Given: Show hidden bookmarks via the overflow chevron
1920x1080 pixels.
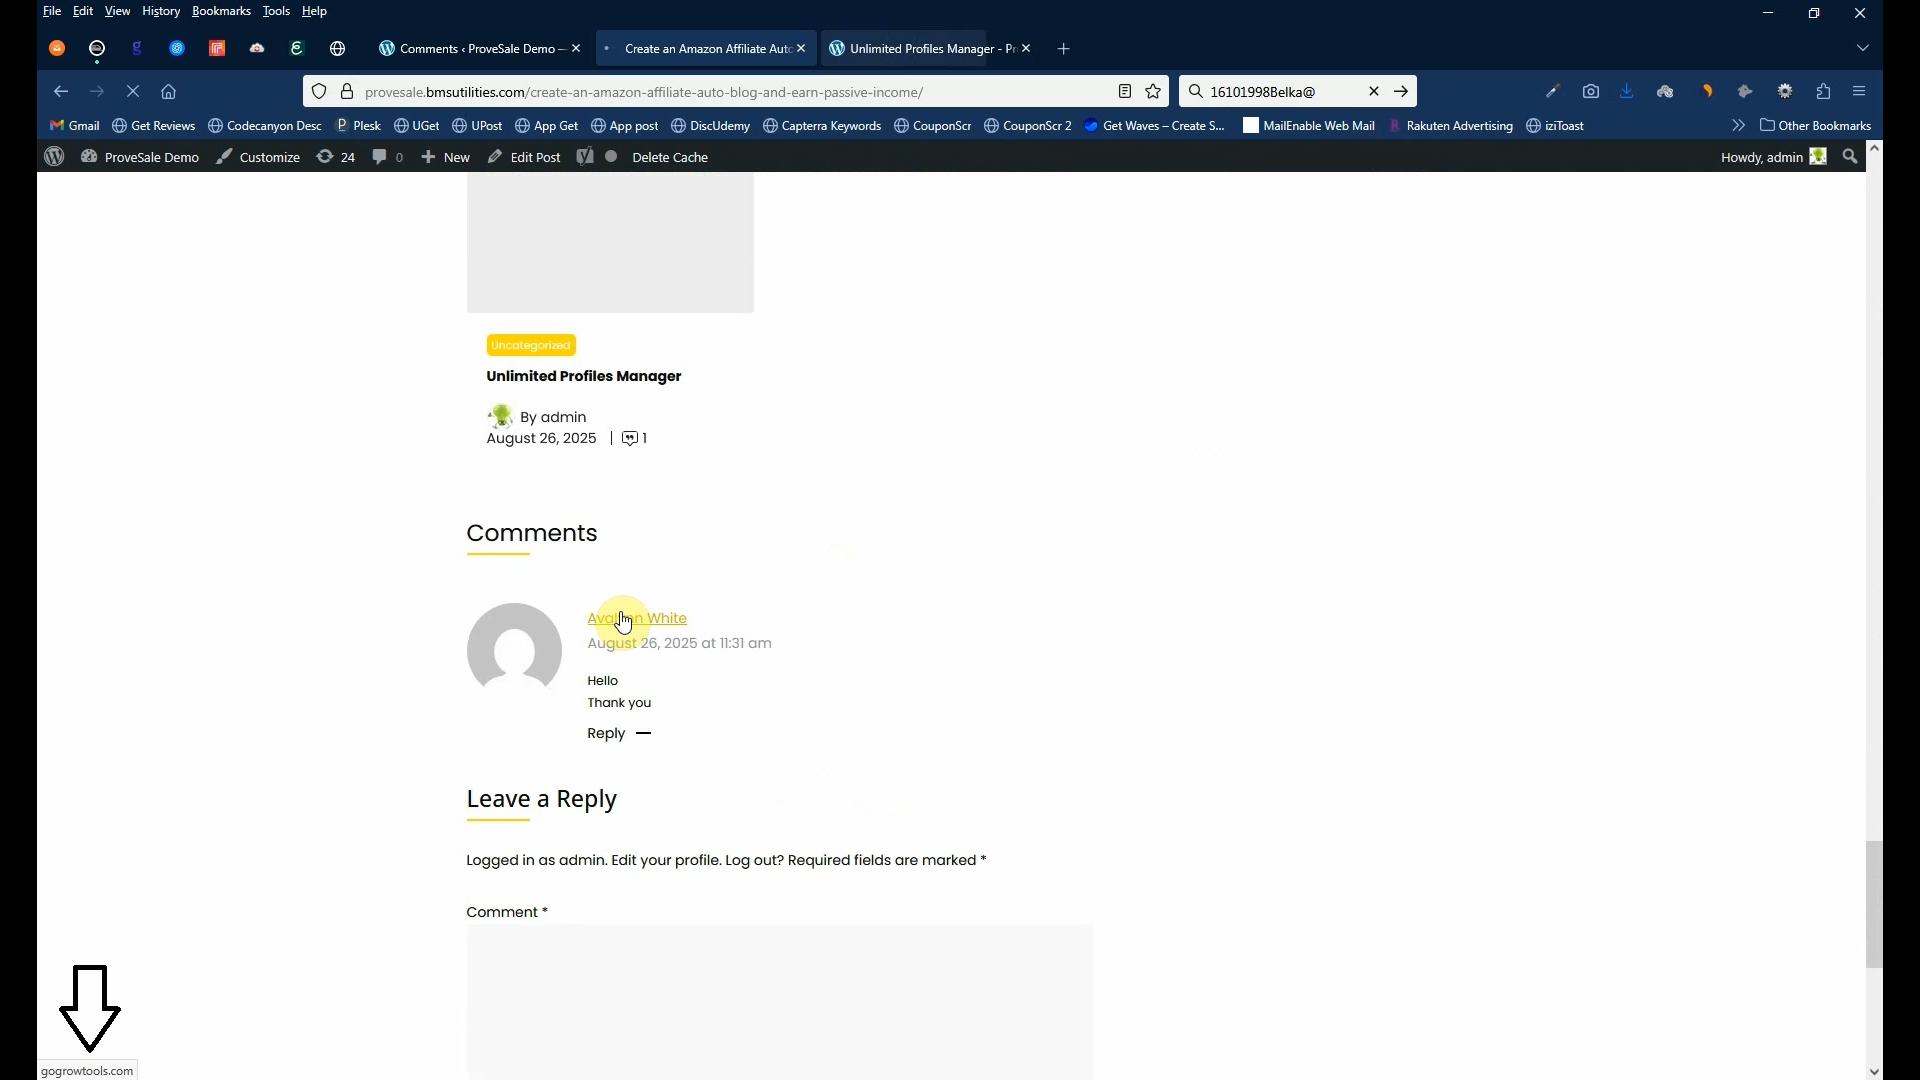Looking at the screenshot, I should [x=1738, y=126].
